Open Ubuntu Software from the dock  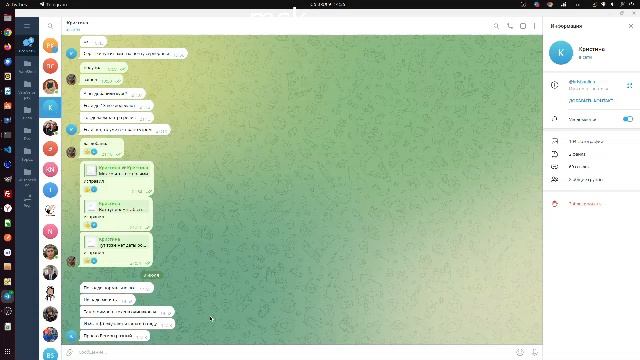pos(7,106)
